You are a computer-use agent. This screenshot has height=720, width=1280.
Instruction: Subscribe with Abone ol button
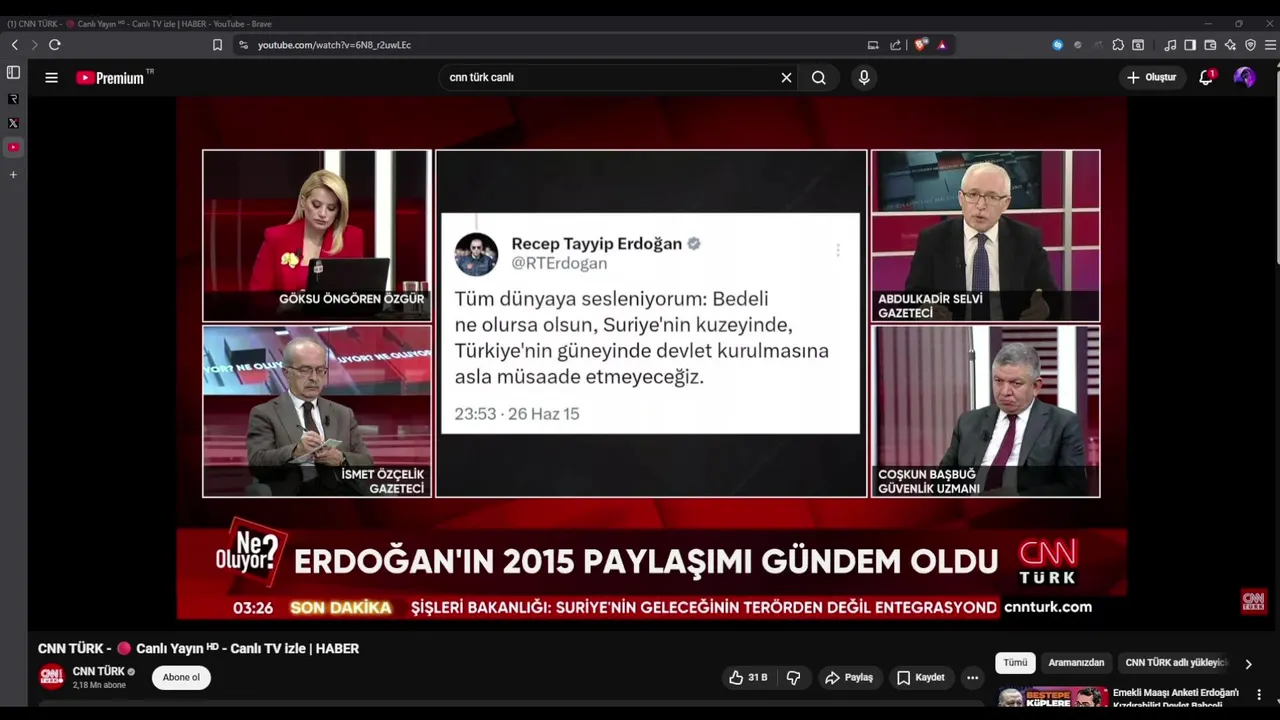[x=181, y=677]
